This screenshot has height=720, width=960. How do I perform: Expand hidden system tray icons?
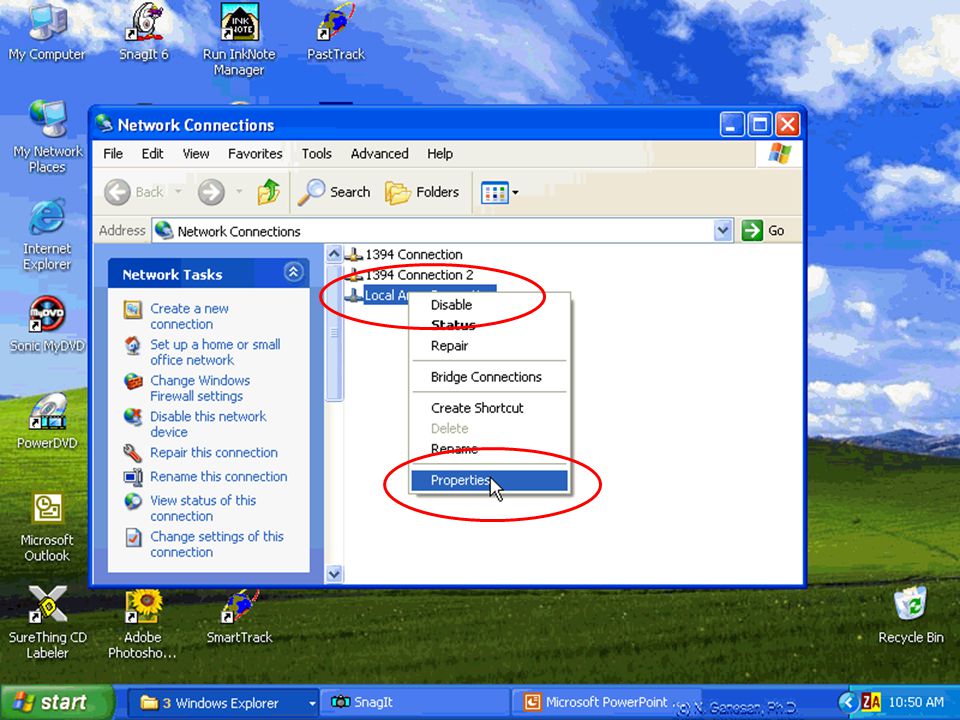[x=847, y=702]
